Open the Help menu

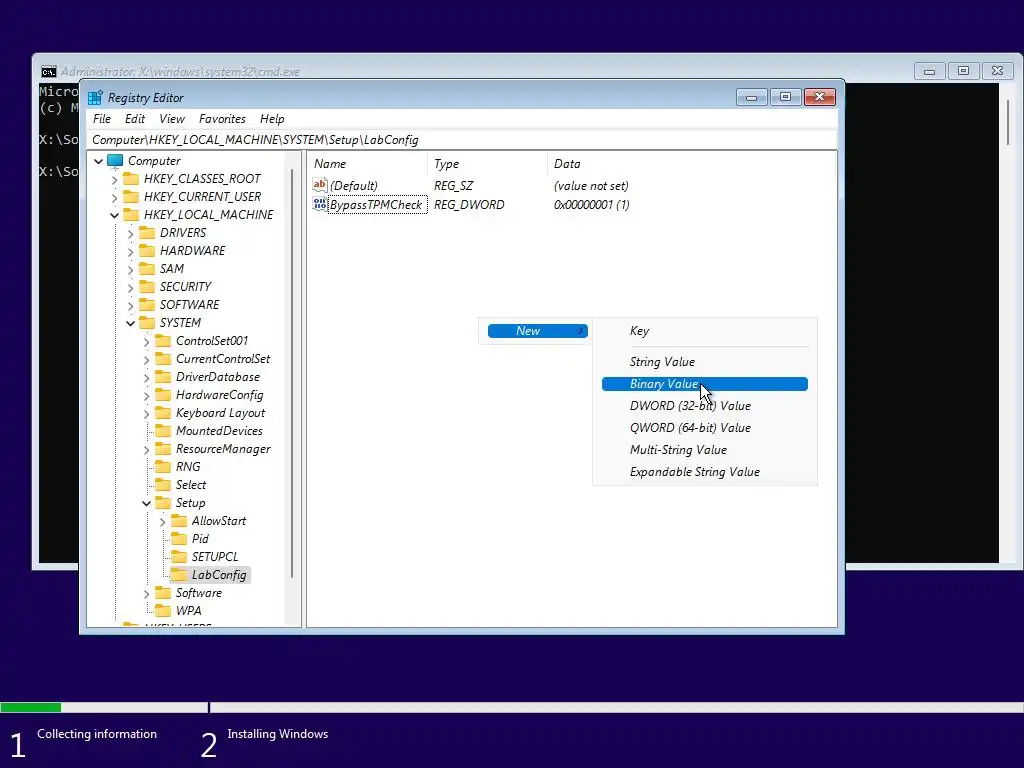(272, 119)
